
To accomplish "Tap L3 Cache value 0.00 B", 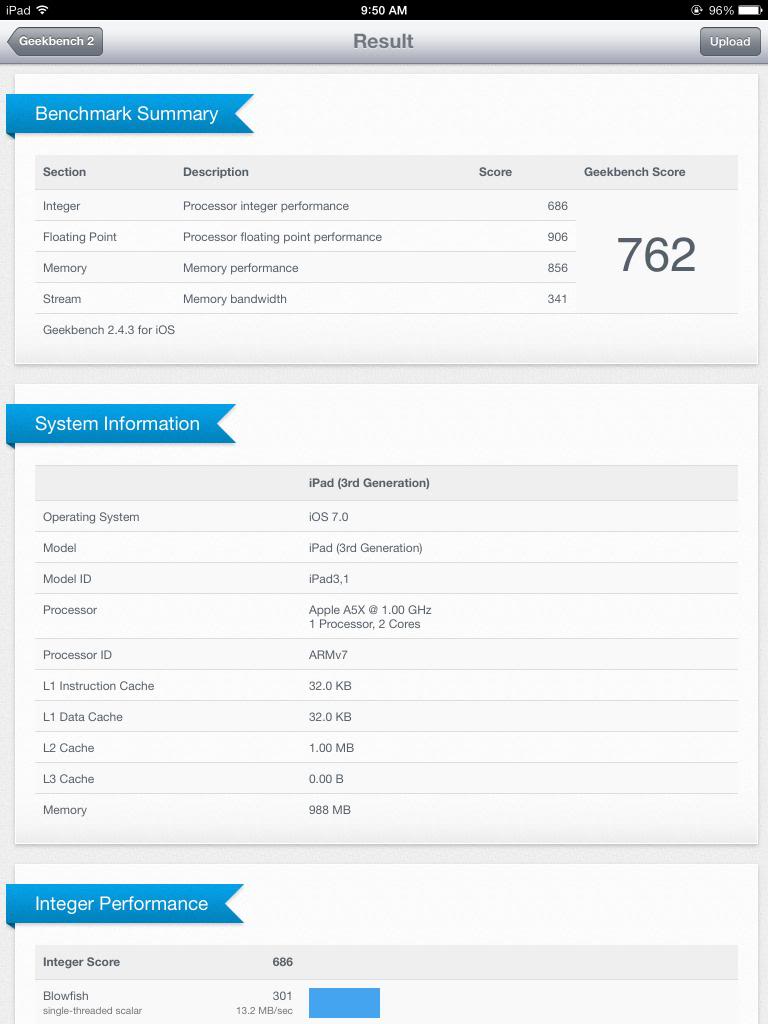I will click(x=326, y=779).
